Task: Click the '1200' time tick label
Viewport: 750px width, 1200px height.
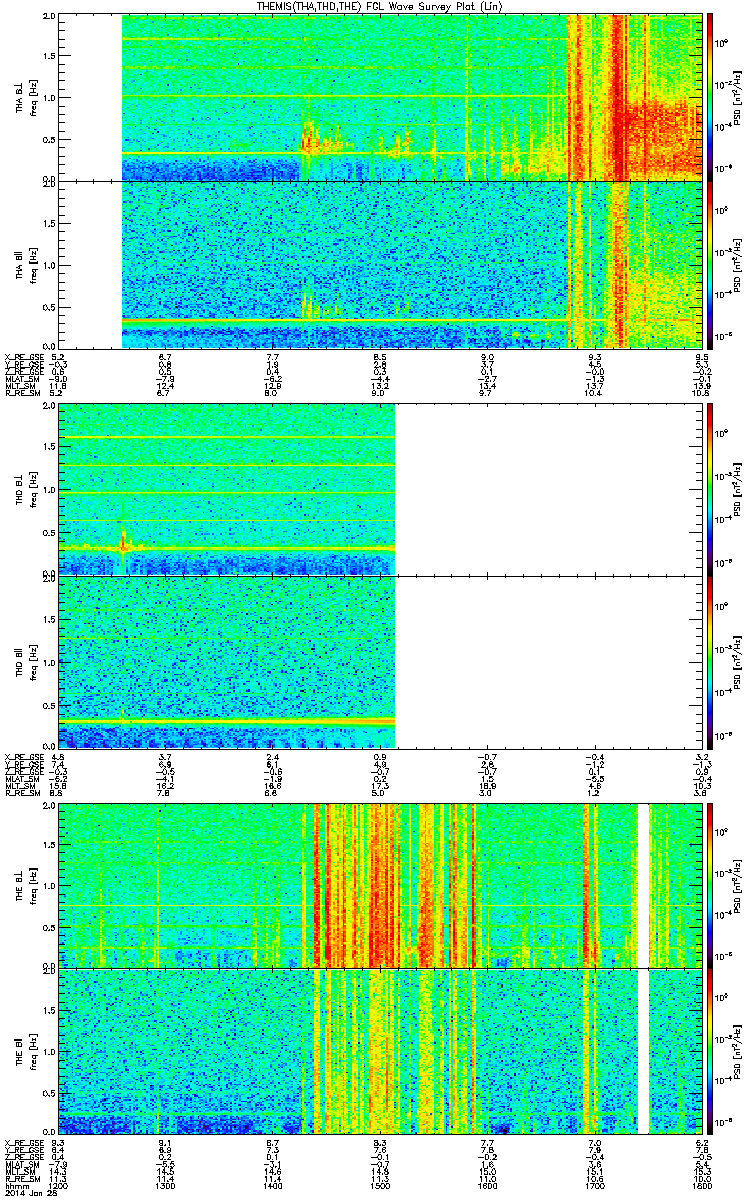Action: [x=59, y=1184]
